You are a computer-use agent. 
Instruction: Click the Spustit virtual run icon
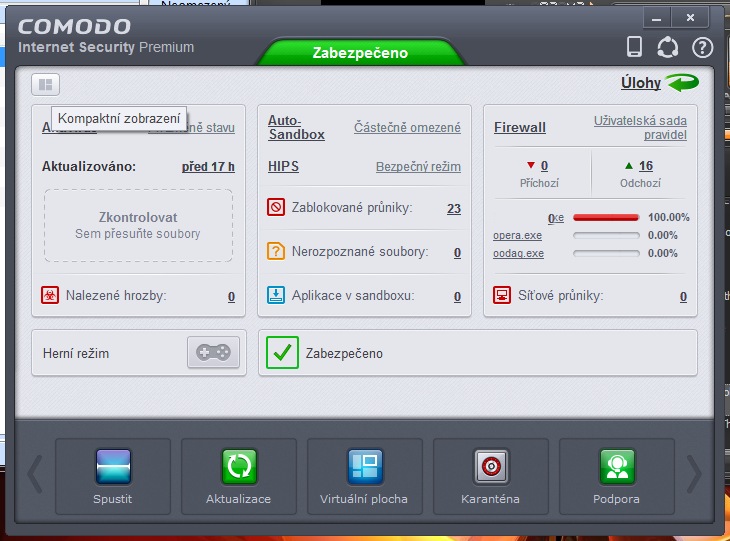tap(113, 466)
